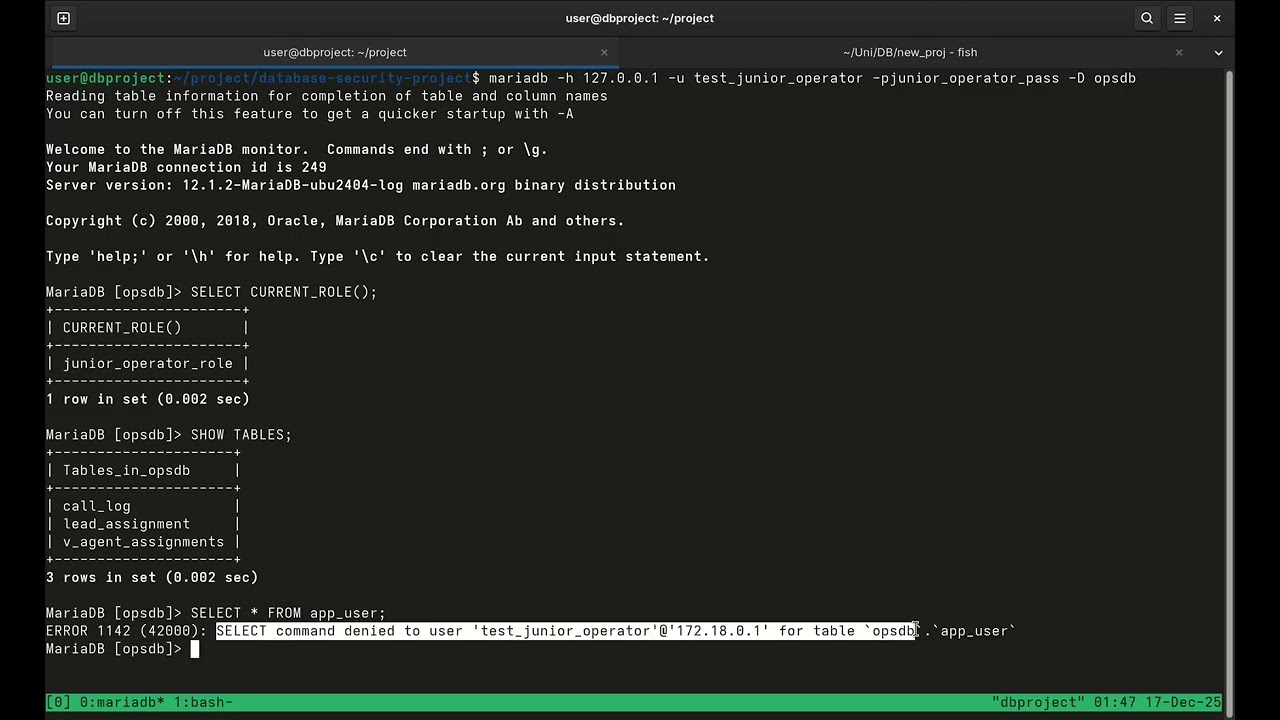Close the user@dbproject project tab
The height and width of the screenshot is (720, 1280).
tap(604, 52)
